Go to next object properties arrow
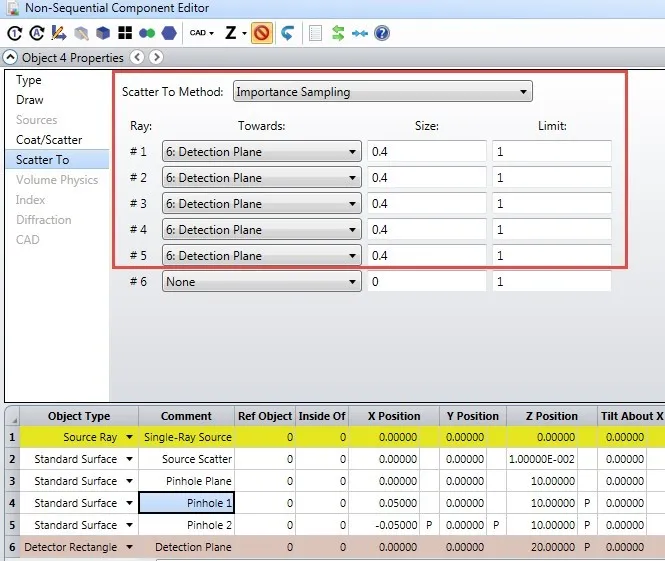This screenshot has width=665, height=561. pyautogui.click(x=156, y=57)
